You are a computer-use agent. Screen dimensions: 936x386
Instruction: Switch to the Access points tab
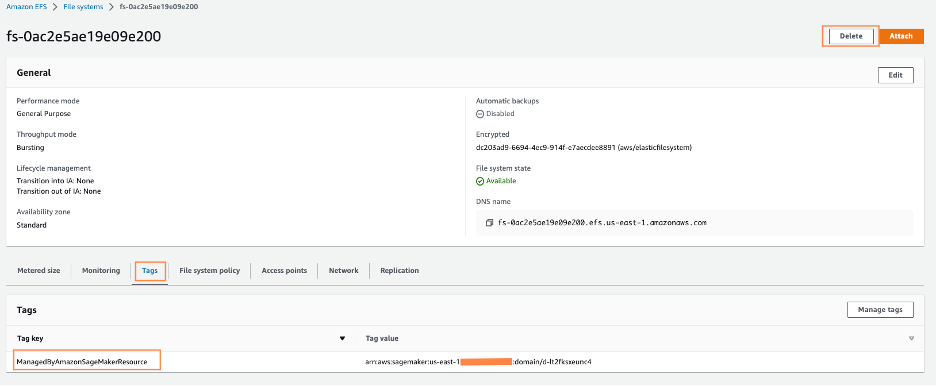pyautogui.click(x=284, y=271)
